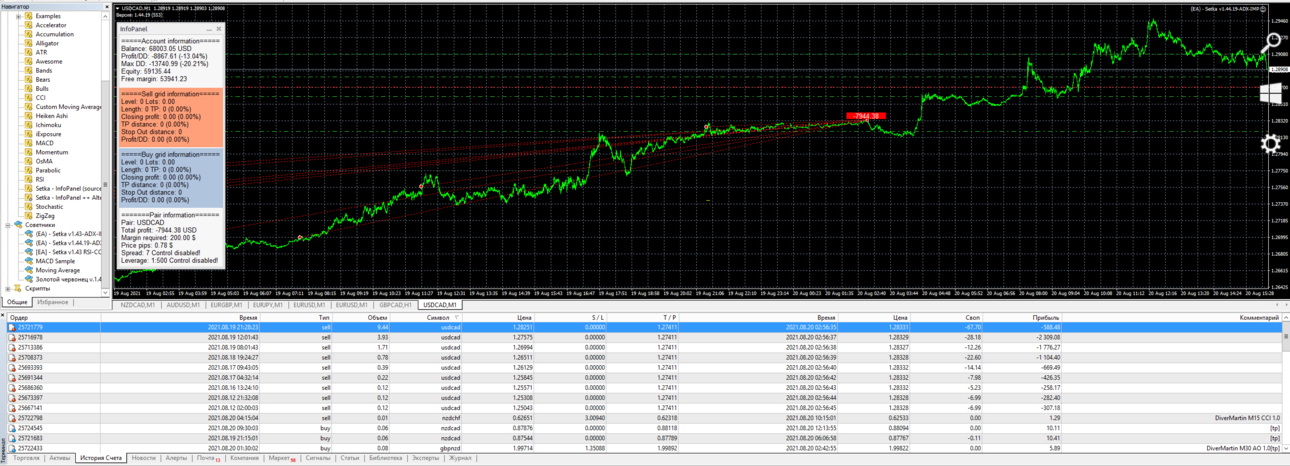Select the Stochastic indicator icon
Image resolution: width=1290 pixels, height=466 pixels.
point(29,206)
